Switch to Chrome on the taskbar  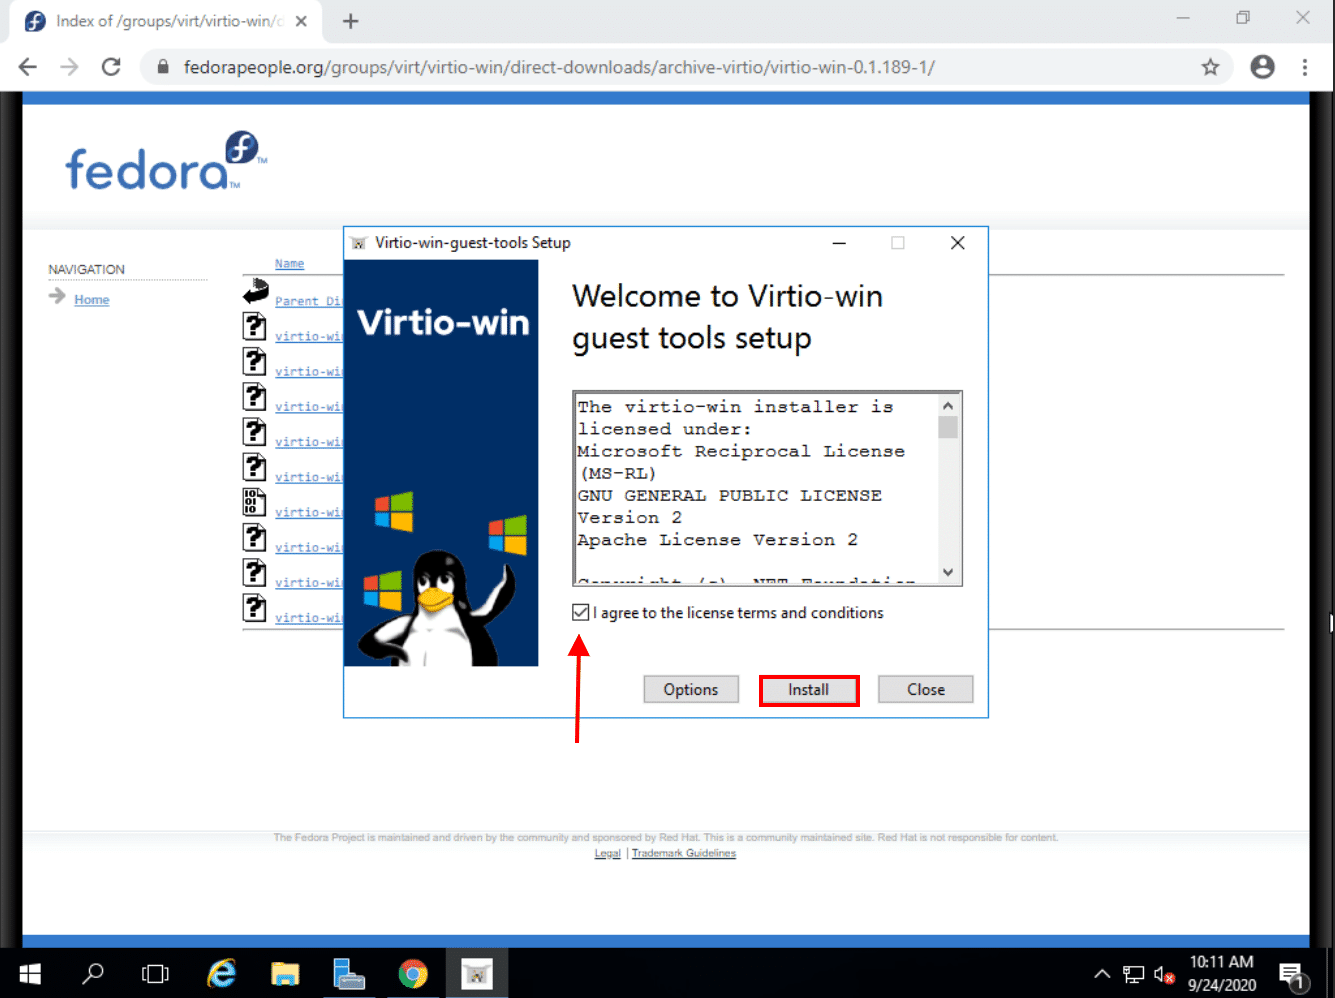coord(413,973)
